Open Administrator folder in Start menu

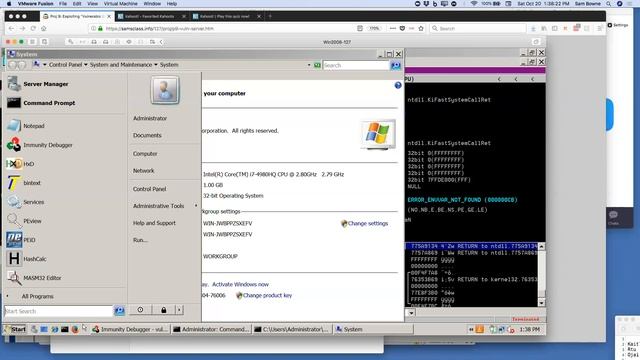coord(150,118)
